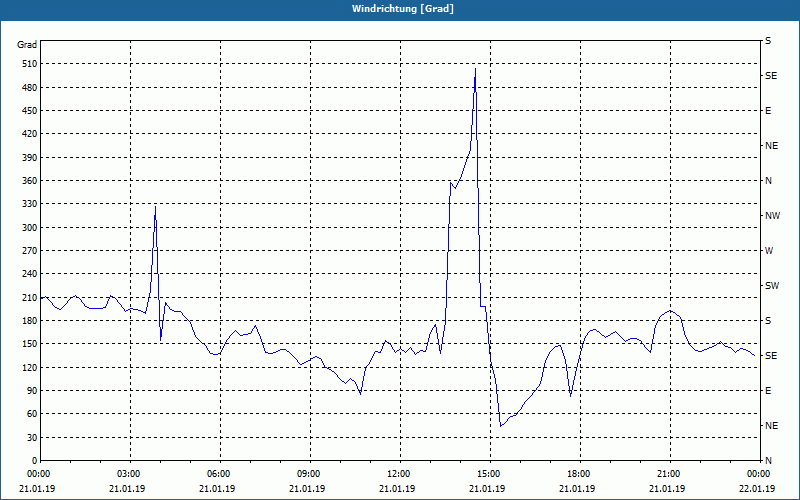Select the y-axis value 240
This screenshot has width=800, height=500.
[x=30, y=274]
